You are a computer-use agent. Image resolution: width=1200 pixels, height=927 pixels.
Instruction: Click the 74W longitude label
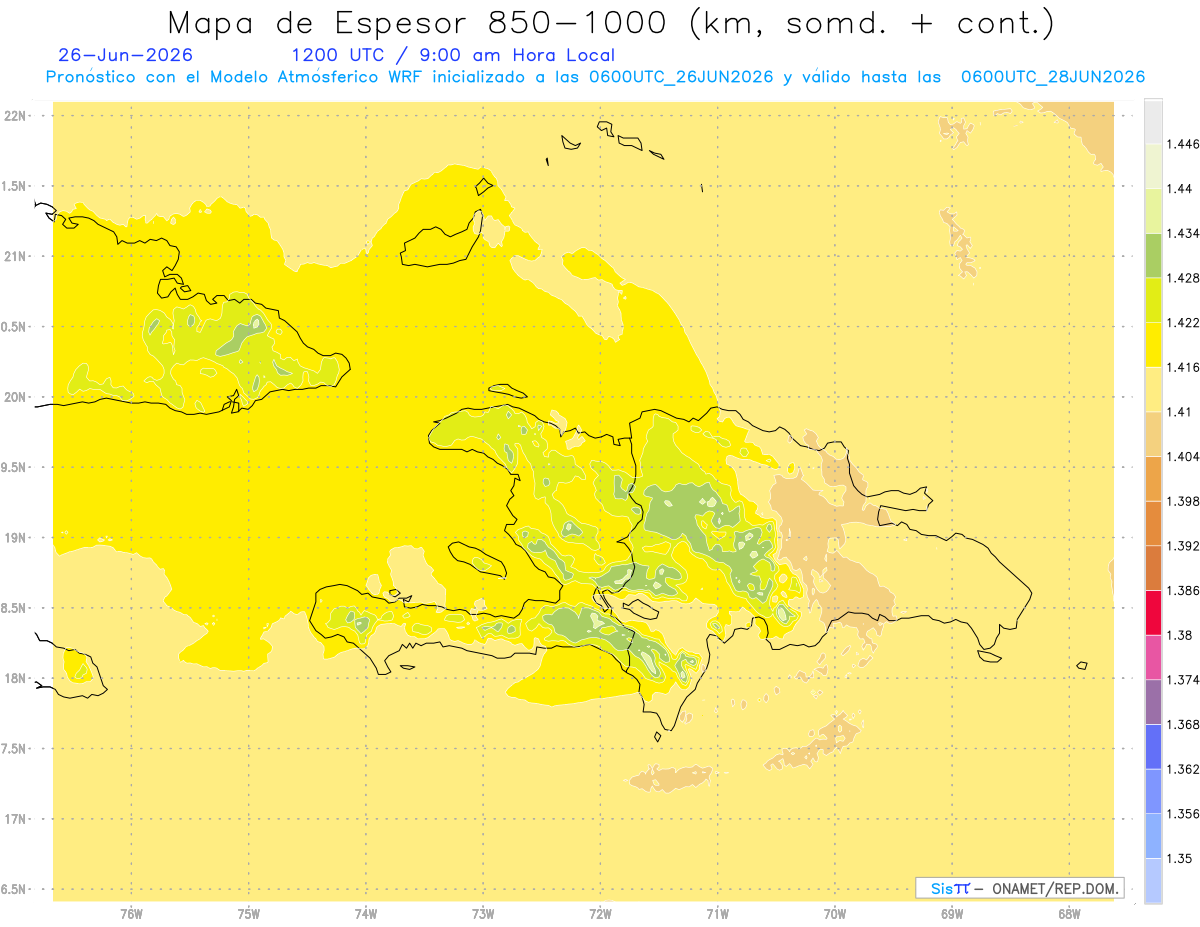366,914
